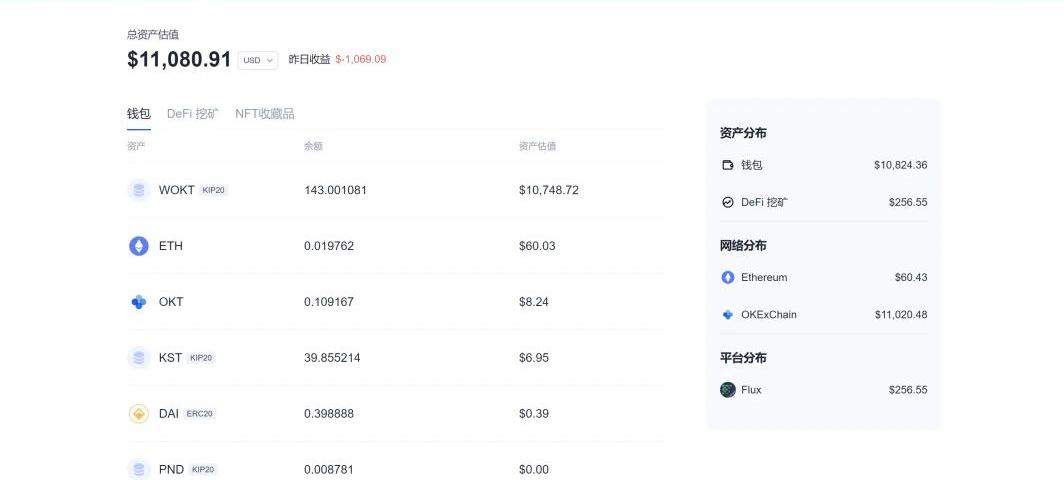Click the OKExChain network icon

click(728, 315)
